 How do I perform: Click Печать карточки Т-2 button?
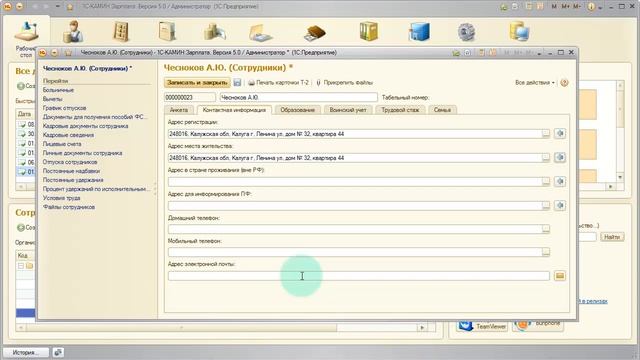(279, 82)
